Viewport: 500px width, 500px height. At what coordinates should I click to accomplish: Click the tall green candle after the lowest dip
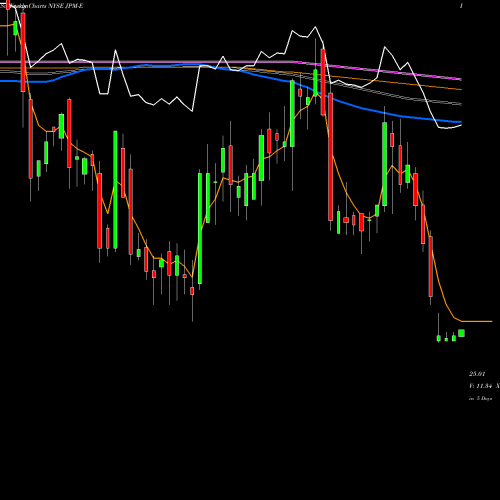point(200,228)
